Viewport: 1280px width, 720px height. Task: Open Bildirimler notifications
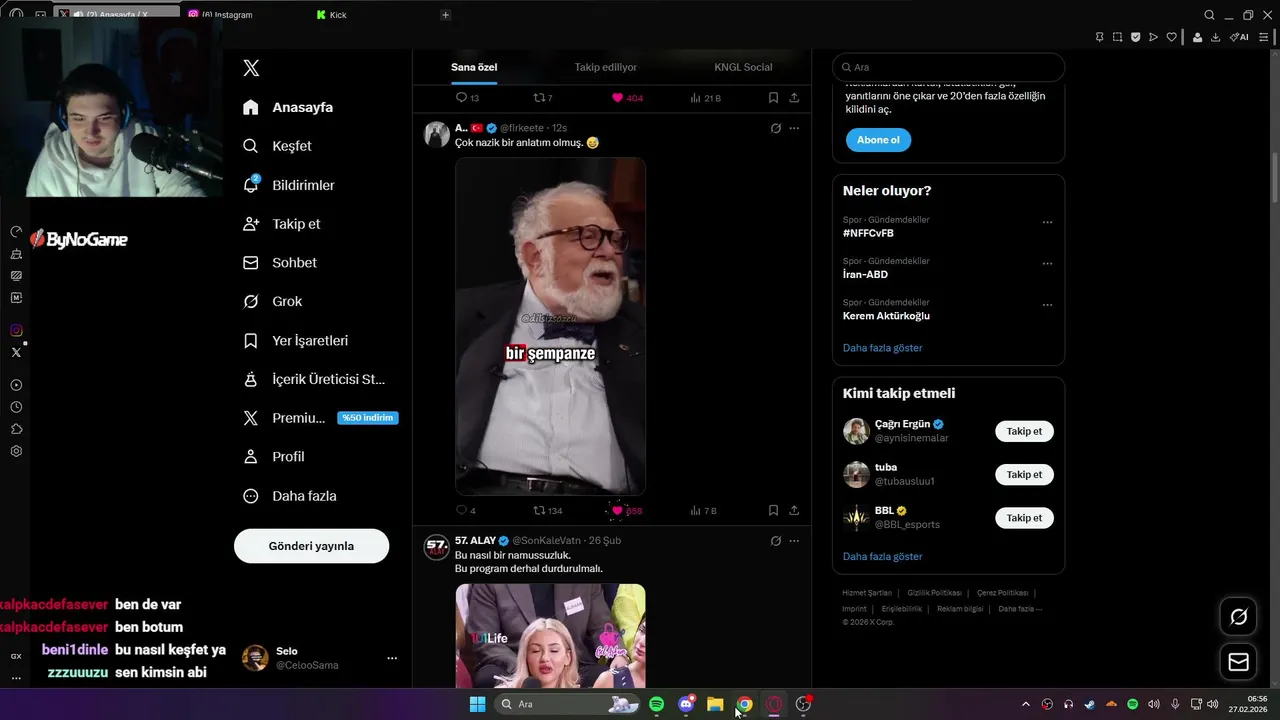[x=288, y=185]
